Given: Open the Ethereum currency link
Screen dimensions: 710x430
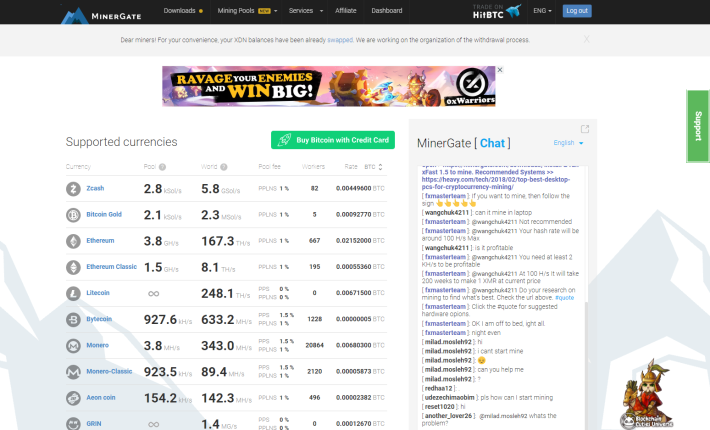Looking at the screenshot, I should (100, 241).
